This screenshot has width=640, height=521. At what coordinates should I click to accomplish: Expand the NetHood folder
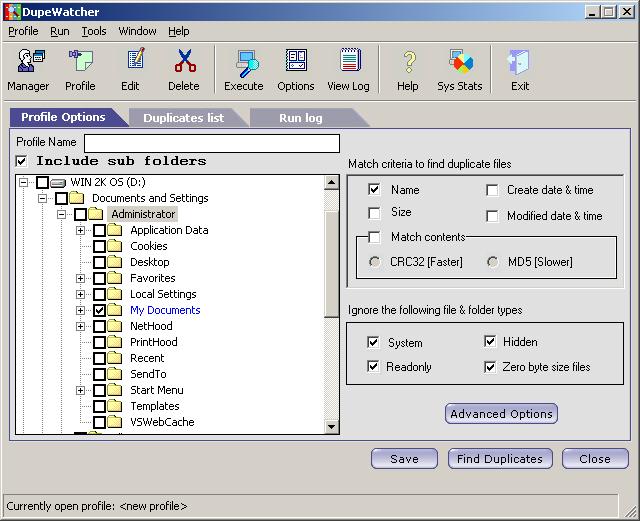coord(80,326)
